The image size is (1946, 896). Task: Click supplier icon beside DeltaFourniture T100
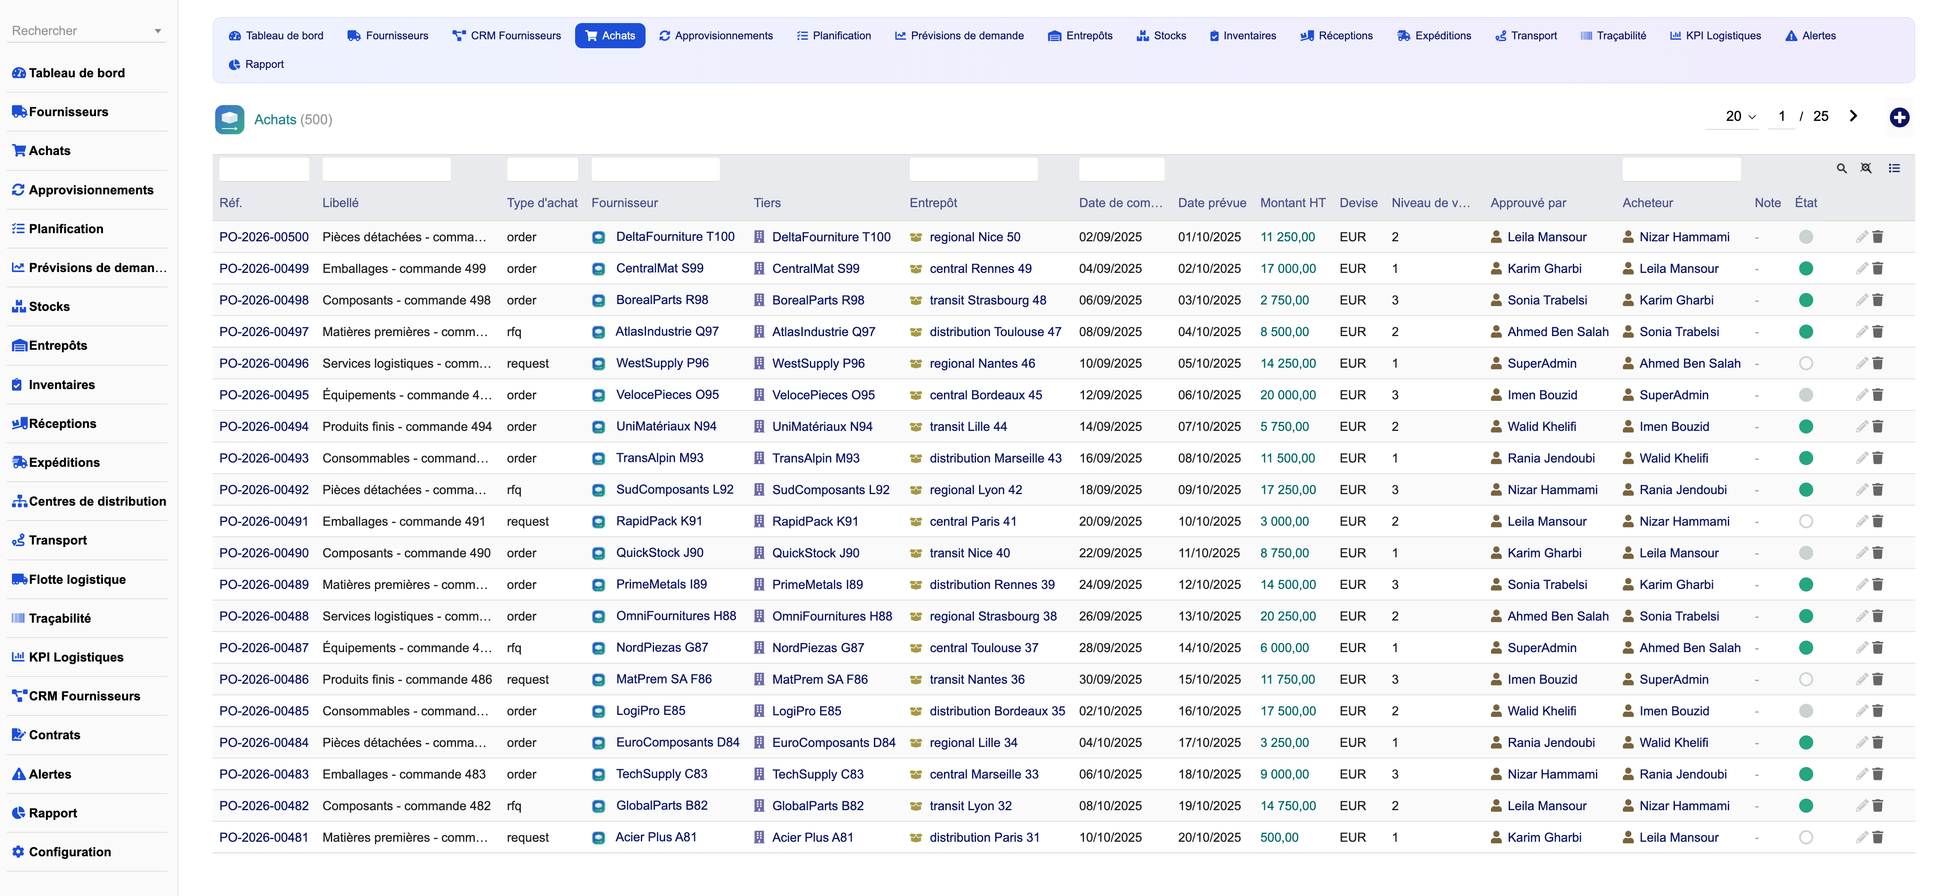point(598,238)
